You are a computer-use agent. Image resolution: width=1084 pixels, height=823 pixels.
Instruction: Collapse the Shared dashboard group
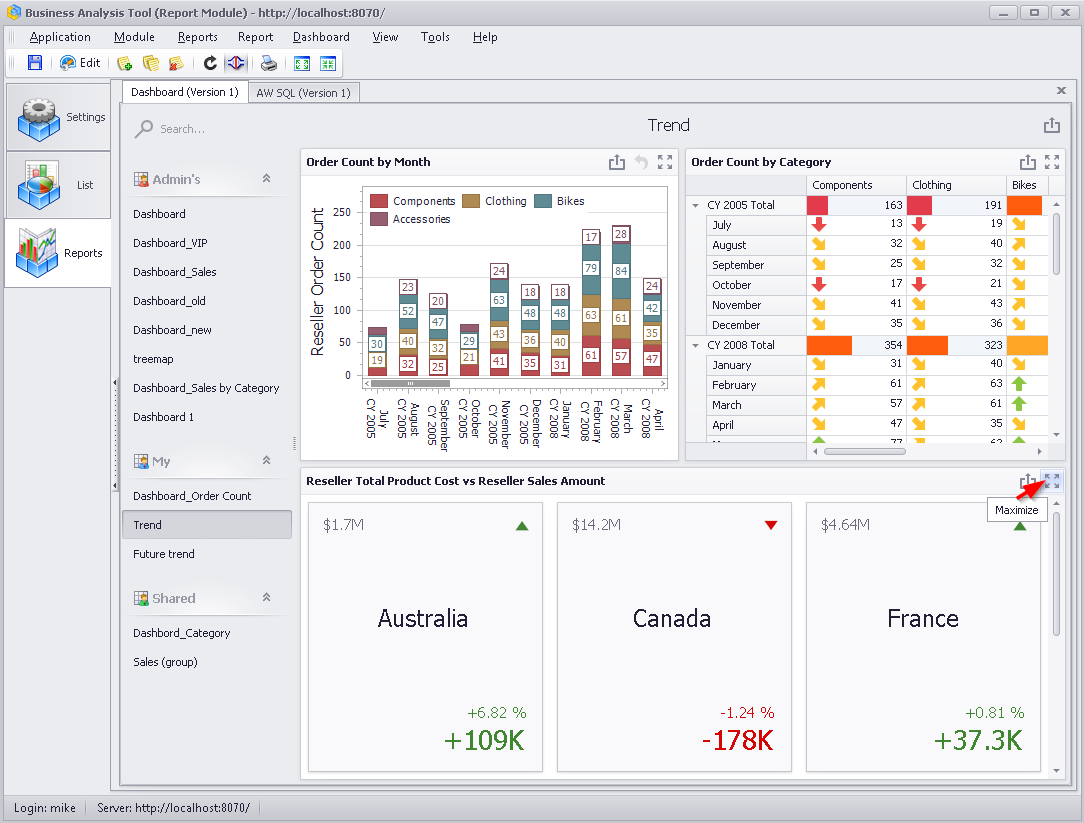point(266,598)
